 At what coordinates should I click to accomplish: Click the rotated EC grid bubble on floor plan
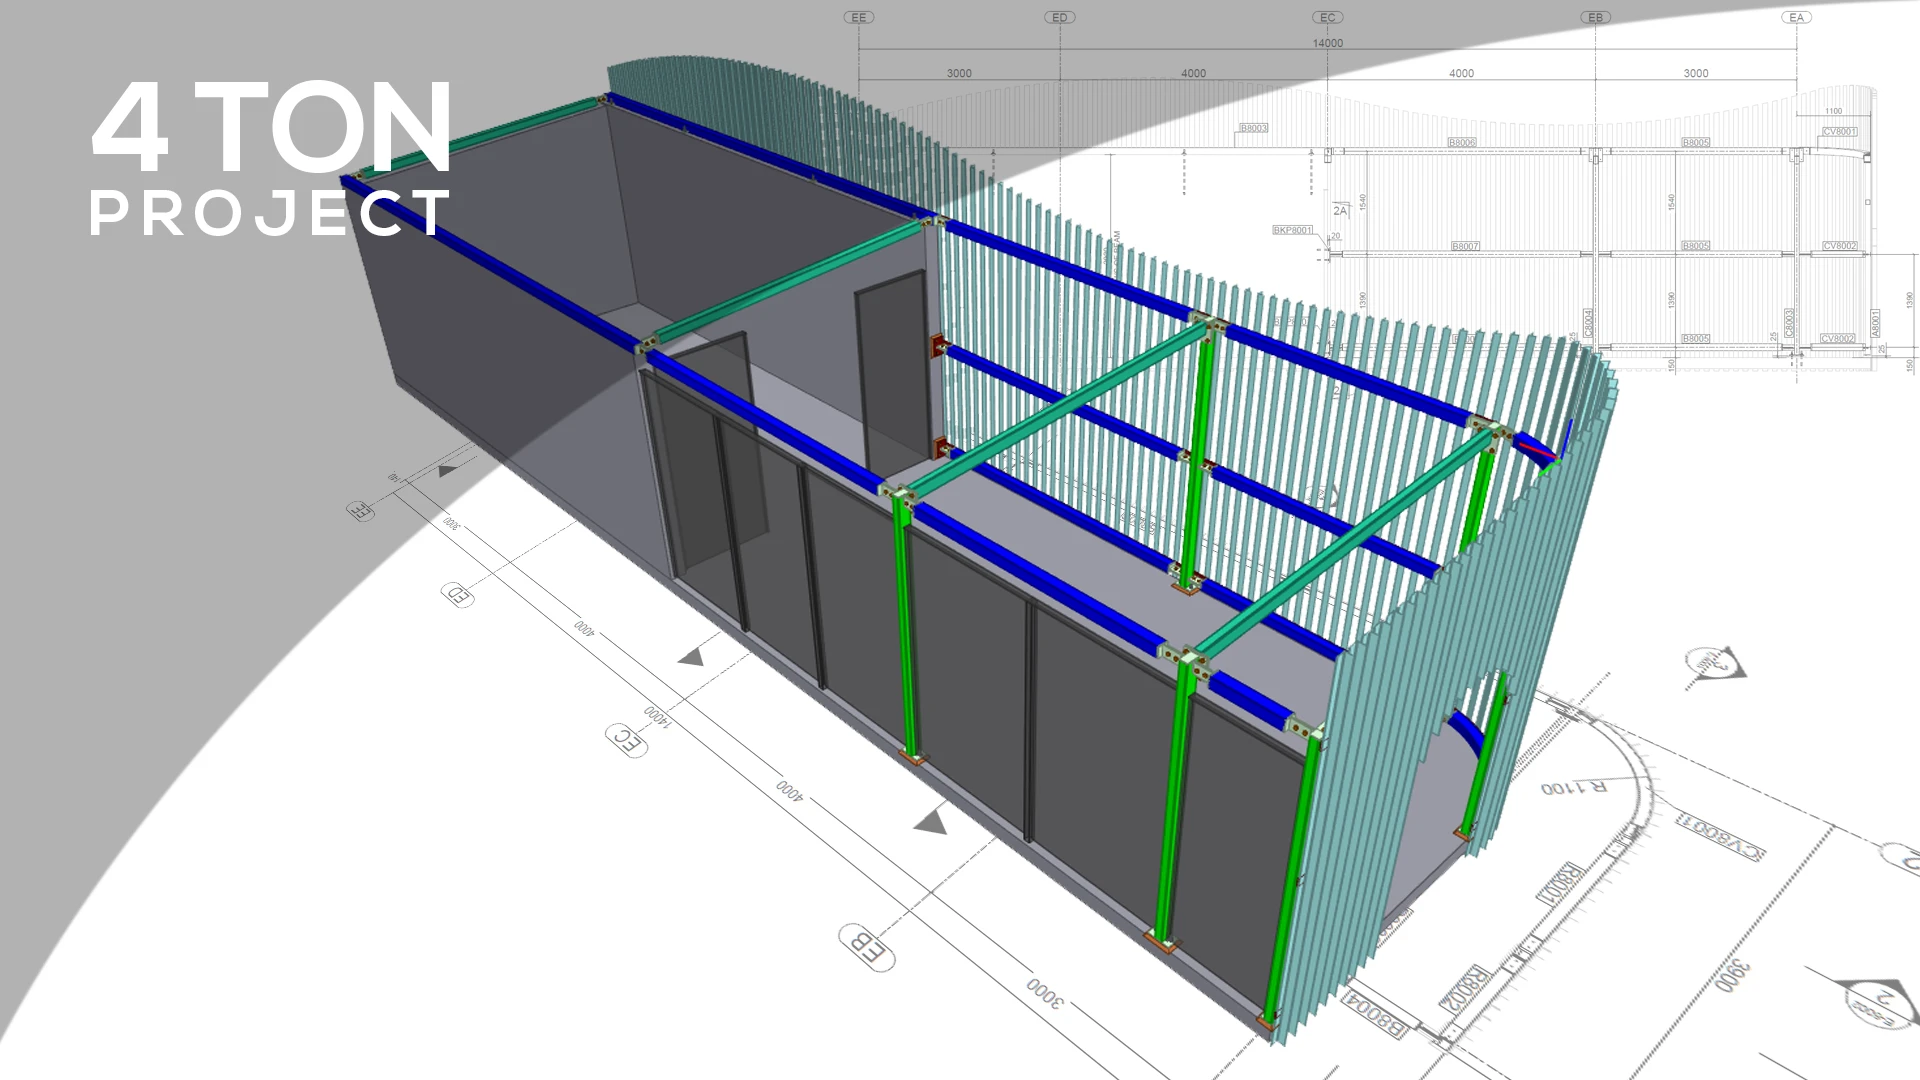pyautogui.click(x=627, y=740)
